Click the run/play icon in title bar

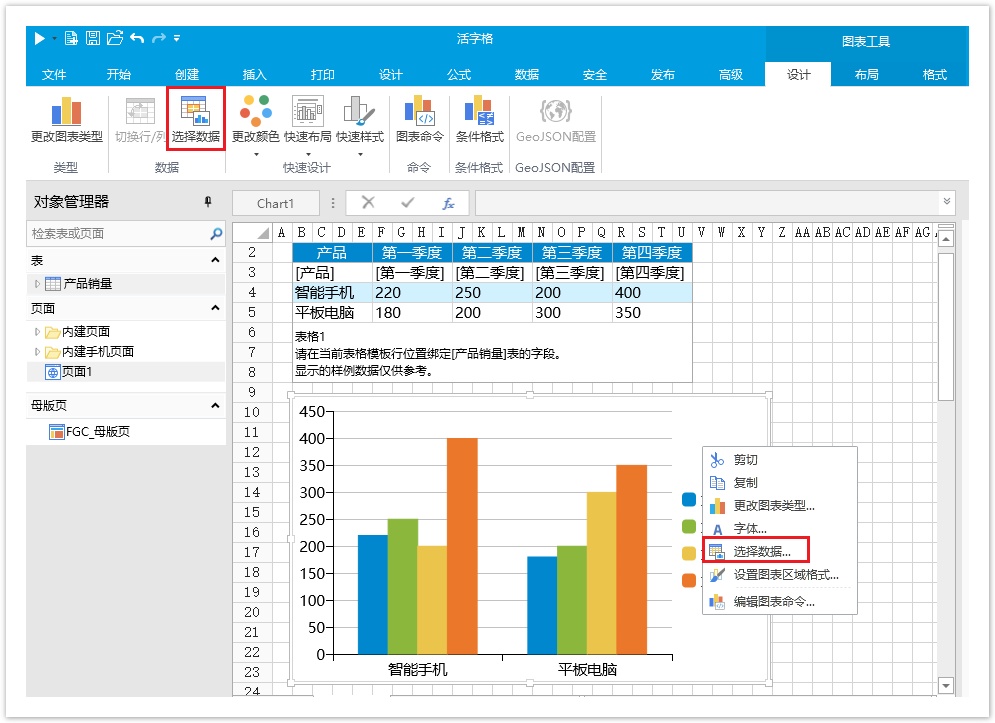[39, 39]
